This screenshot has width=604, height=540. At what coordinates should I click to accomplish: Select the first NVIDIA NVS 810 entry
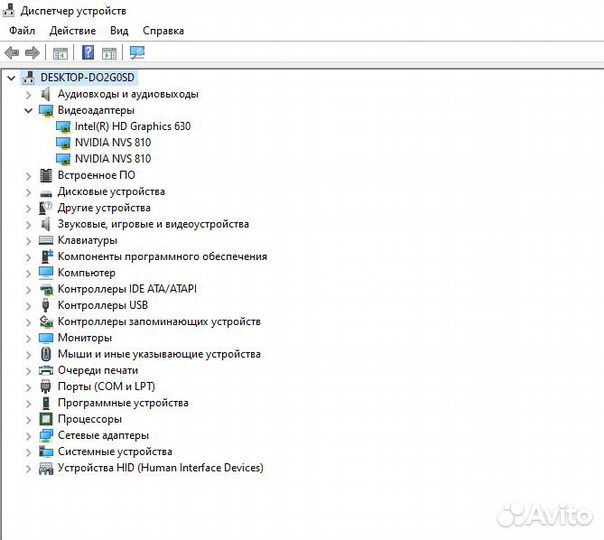tap(112, 142)
